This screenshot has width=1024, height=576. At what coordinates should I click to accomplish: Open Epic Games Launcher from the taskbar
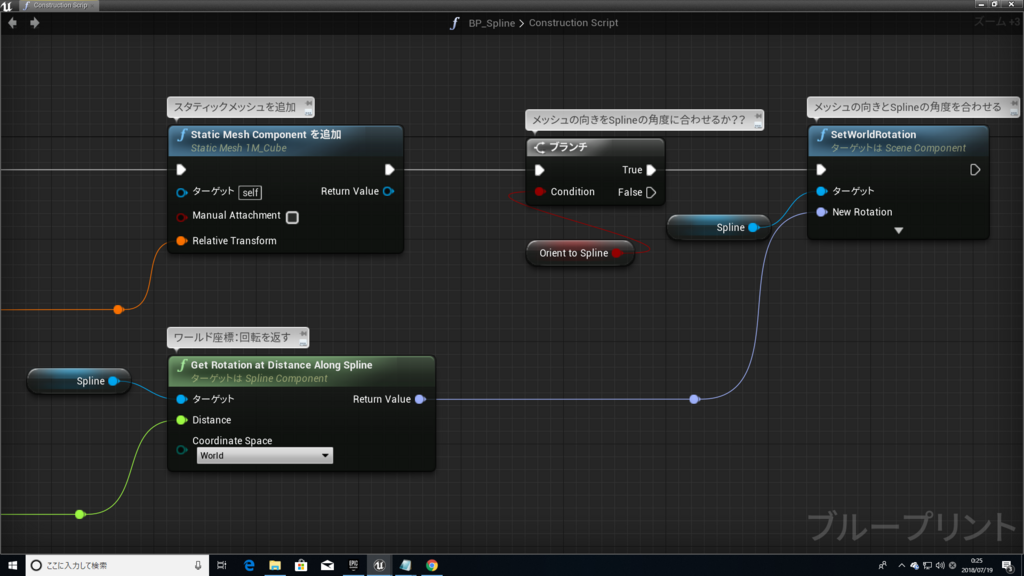pyautogui.click(x=353, y=566)
